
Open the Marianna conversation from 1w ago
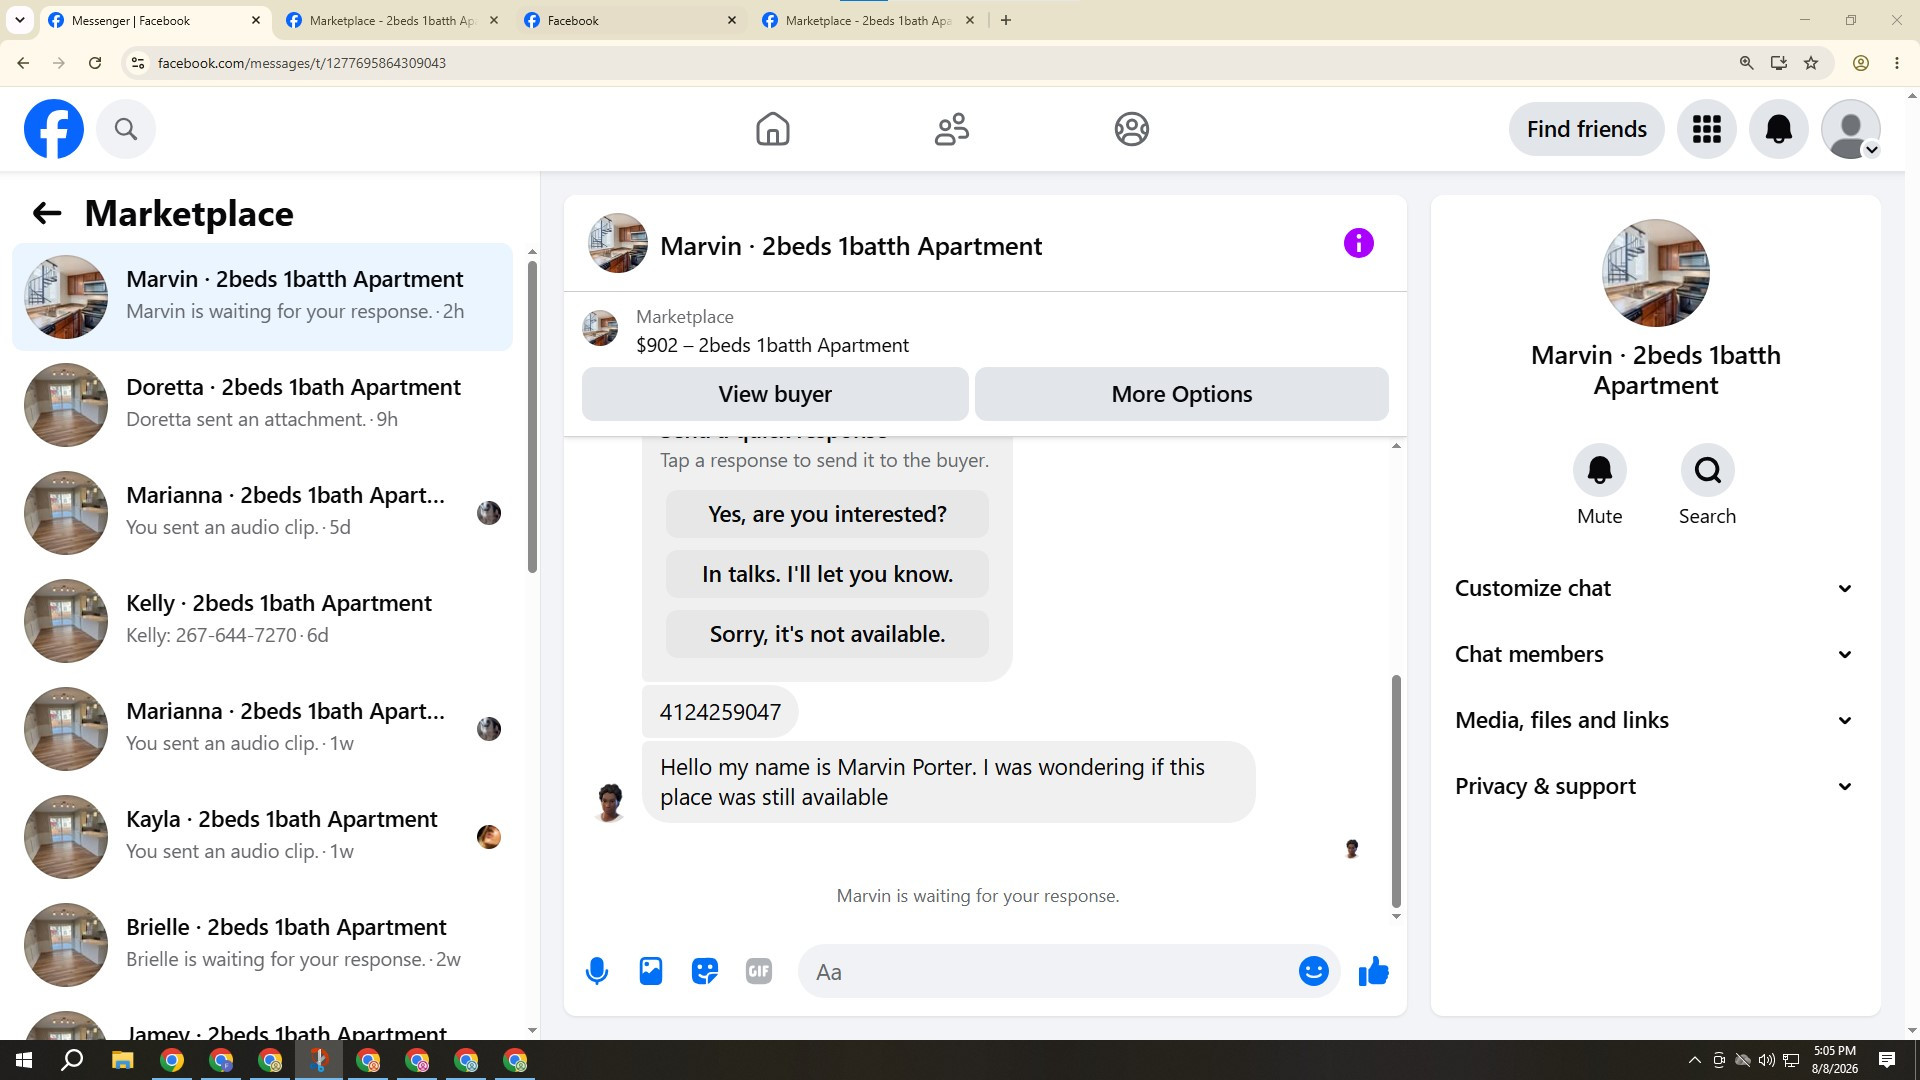[262, 728]
